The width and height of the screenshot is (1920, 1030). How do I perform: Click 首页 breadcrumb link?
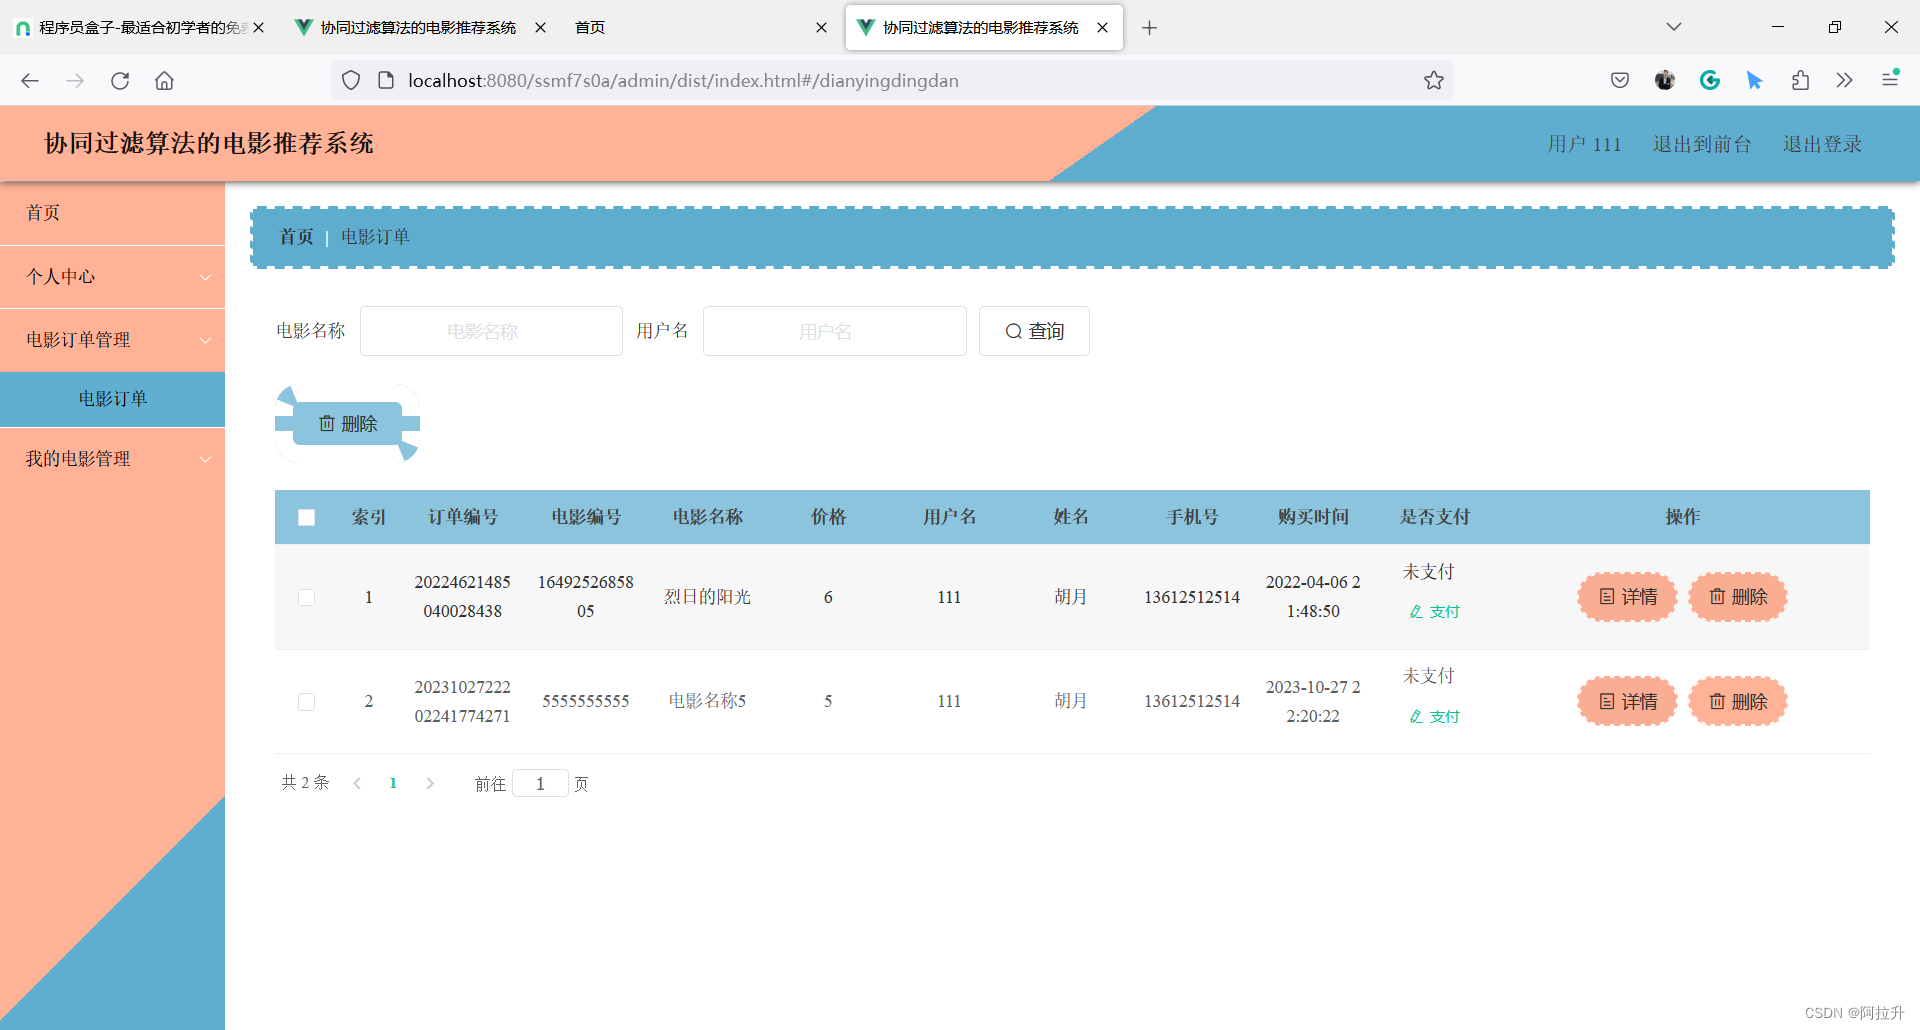click(x=296, y=237)
